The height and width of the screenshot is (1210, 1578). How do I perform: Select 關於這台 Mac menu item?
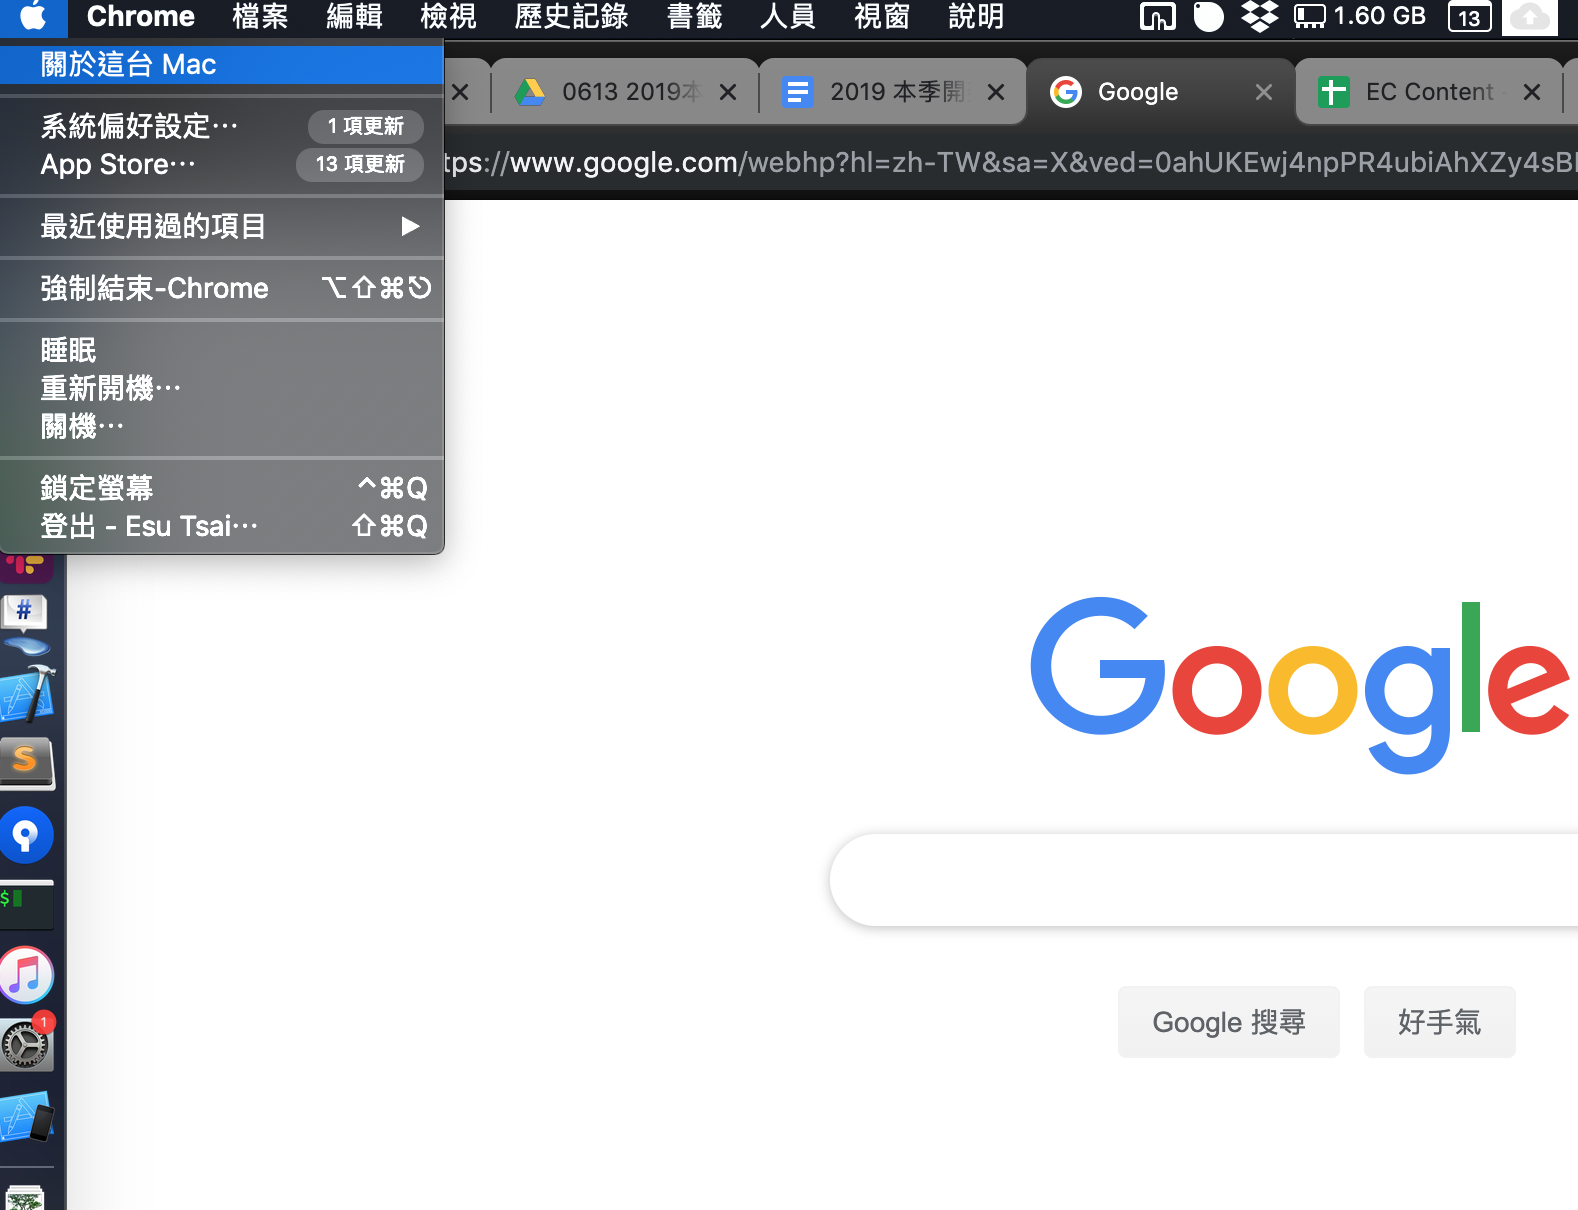222,65
